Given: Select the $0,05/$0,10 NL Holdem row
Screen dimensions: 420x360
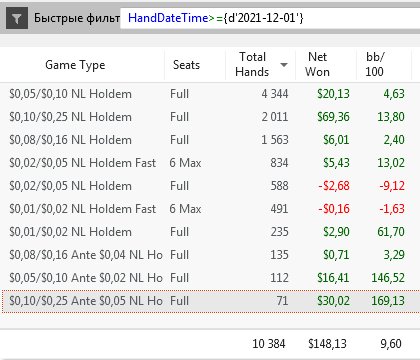Looking at the screenshot, I should click(210, 94).
